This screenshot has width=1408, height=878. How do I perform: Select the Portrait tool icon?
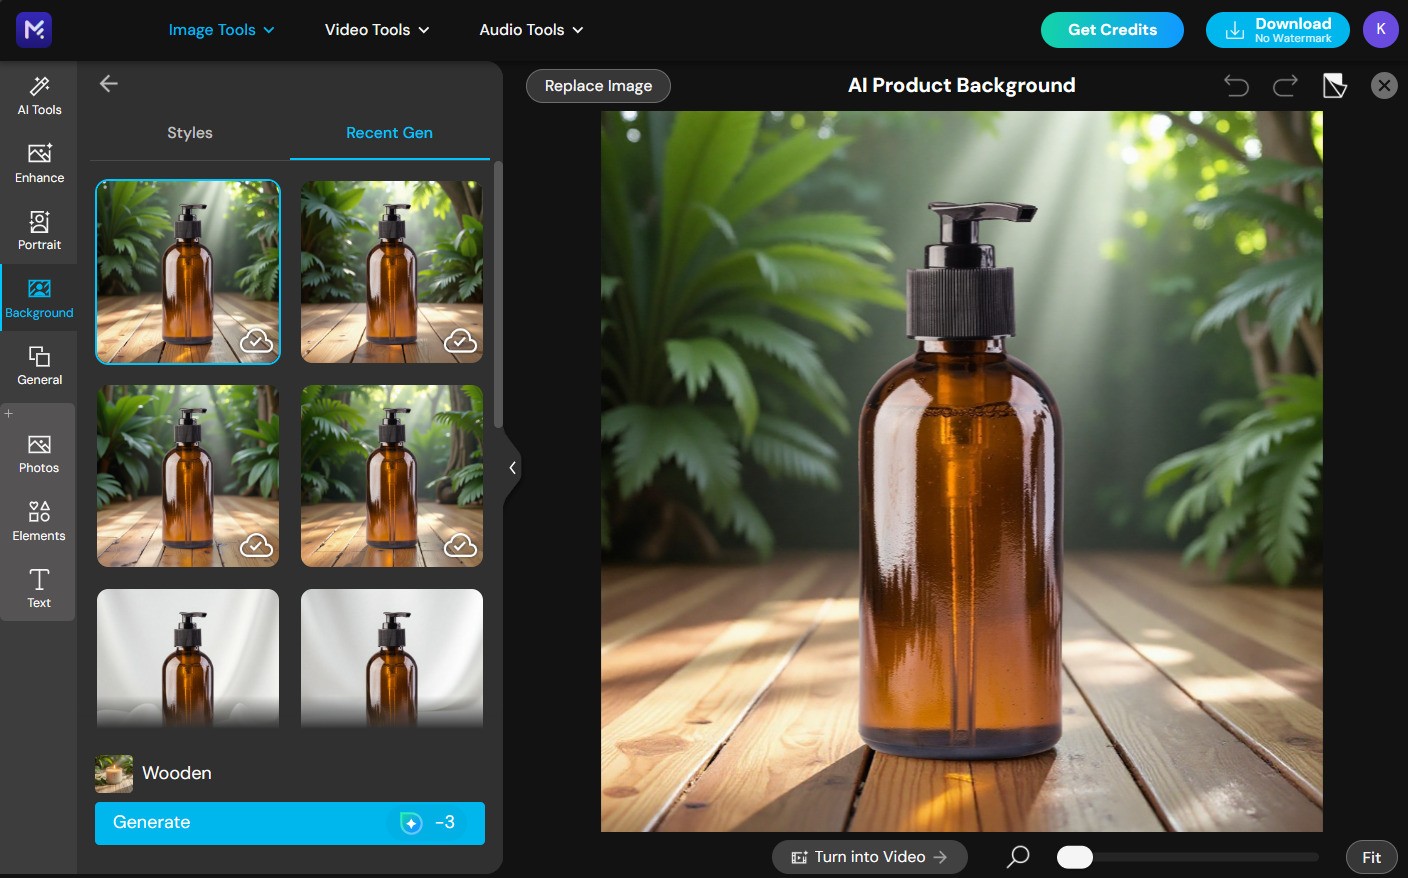38,230
